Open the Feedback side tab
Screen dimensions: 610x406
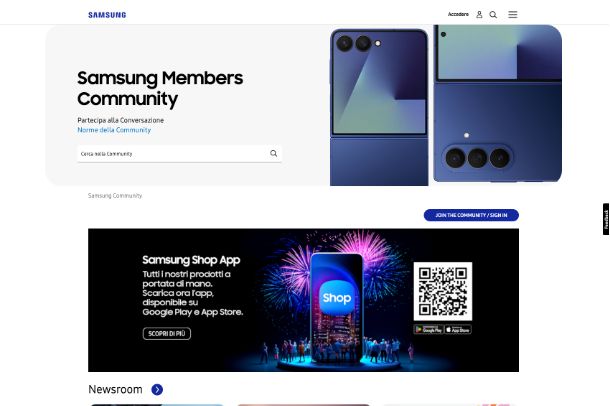(606, 219)
